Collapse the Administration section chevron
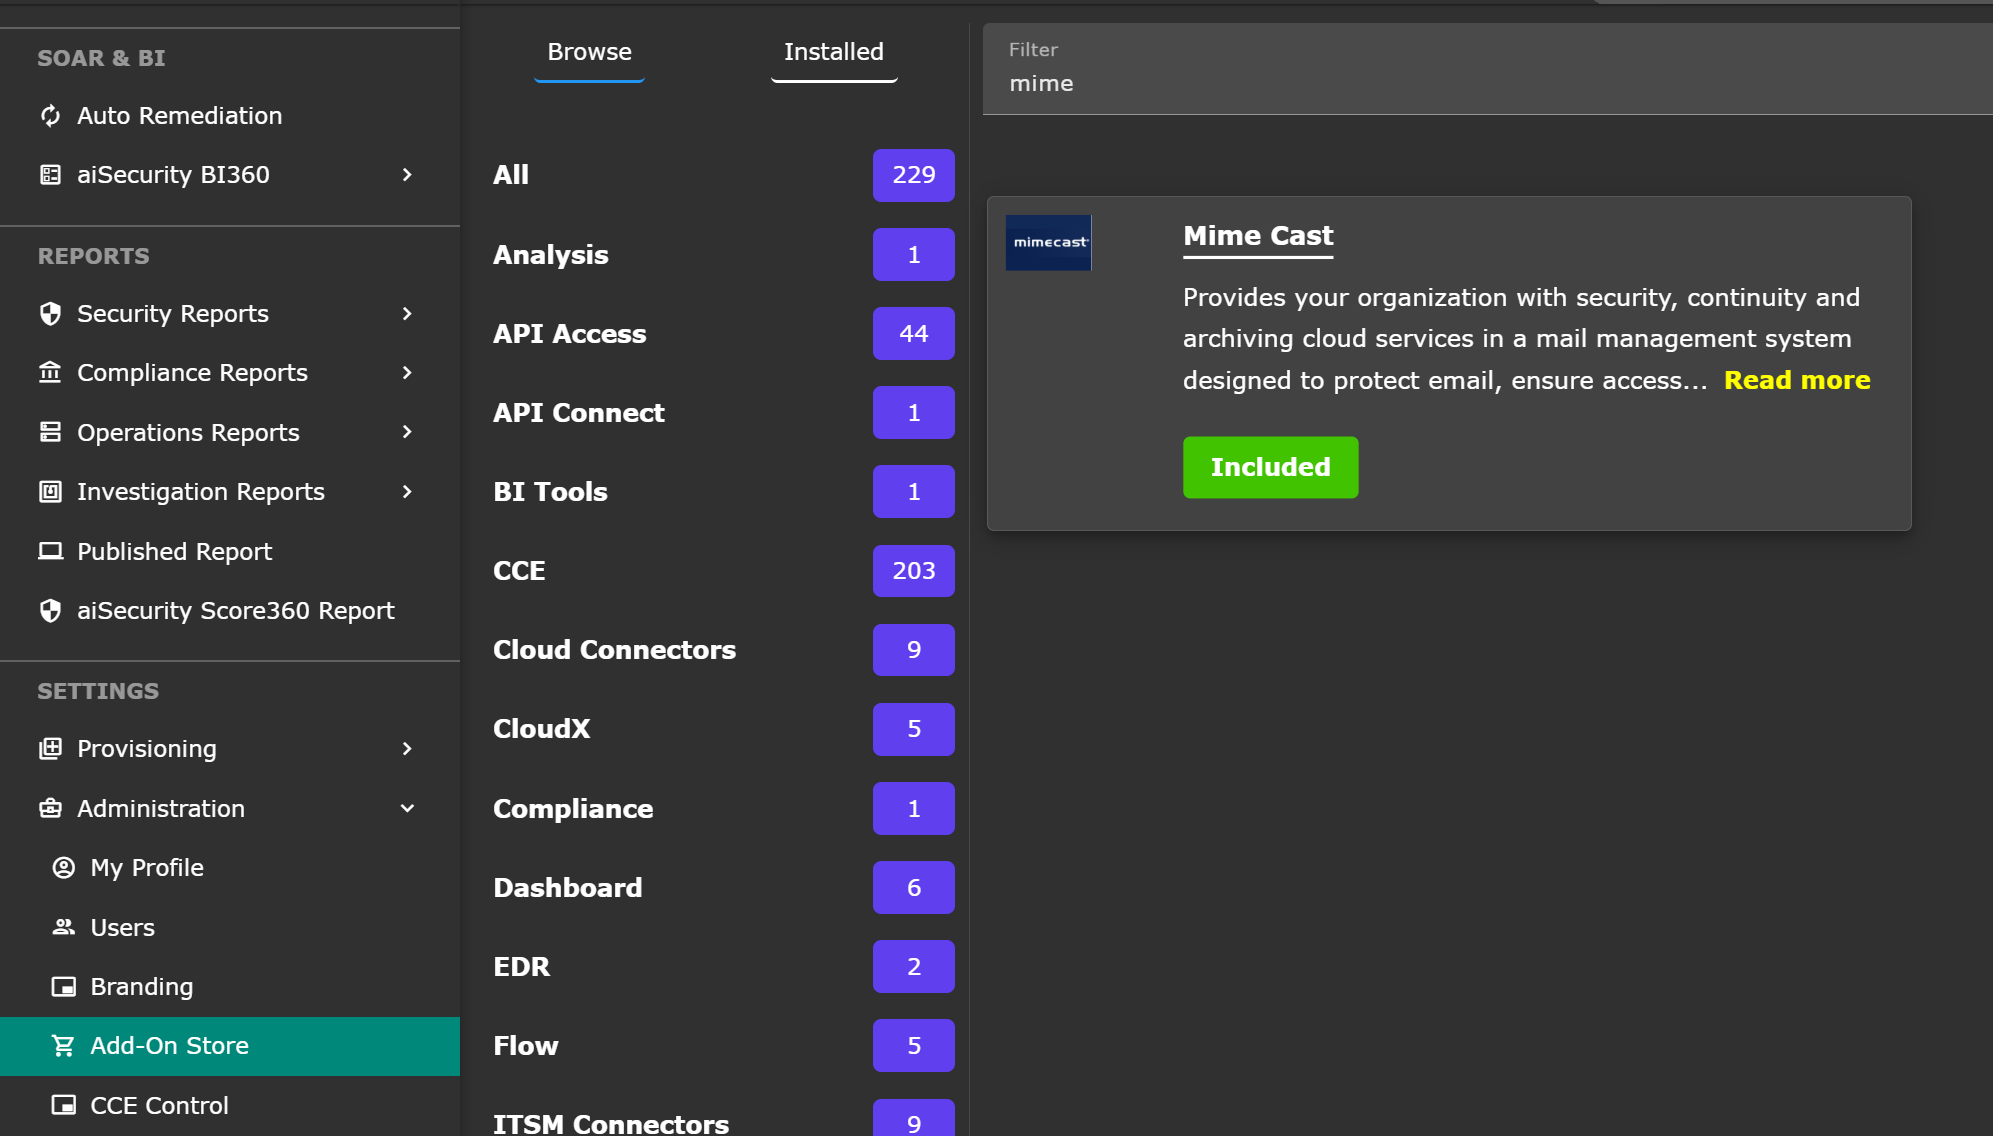Image resolution: width=1993 pixels, height=1136 pixels. point(407,808)
